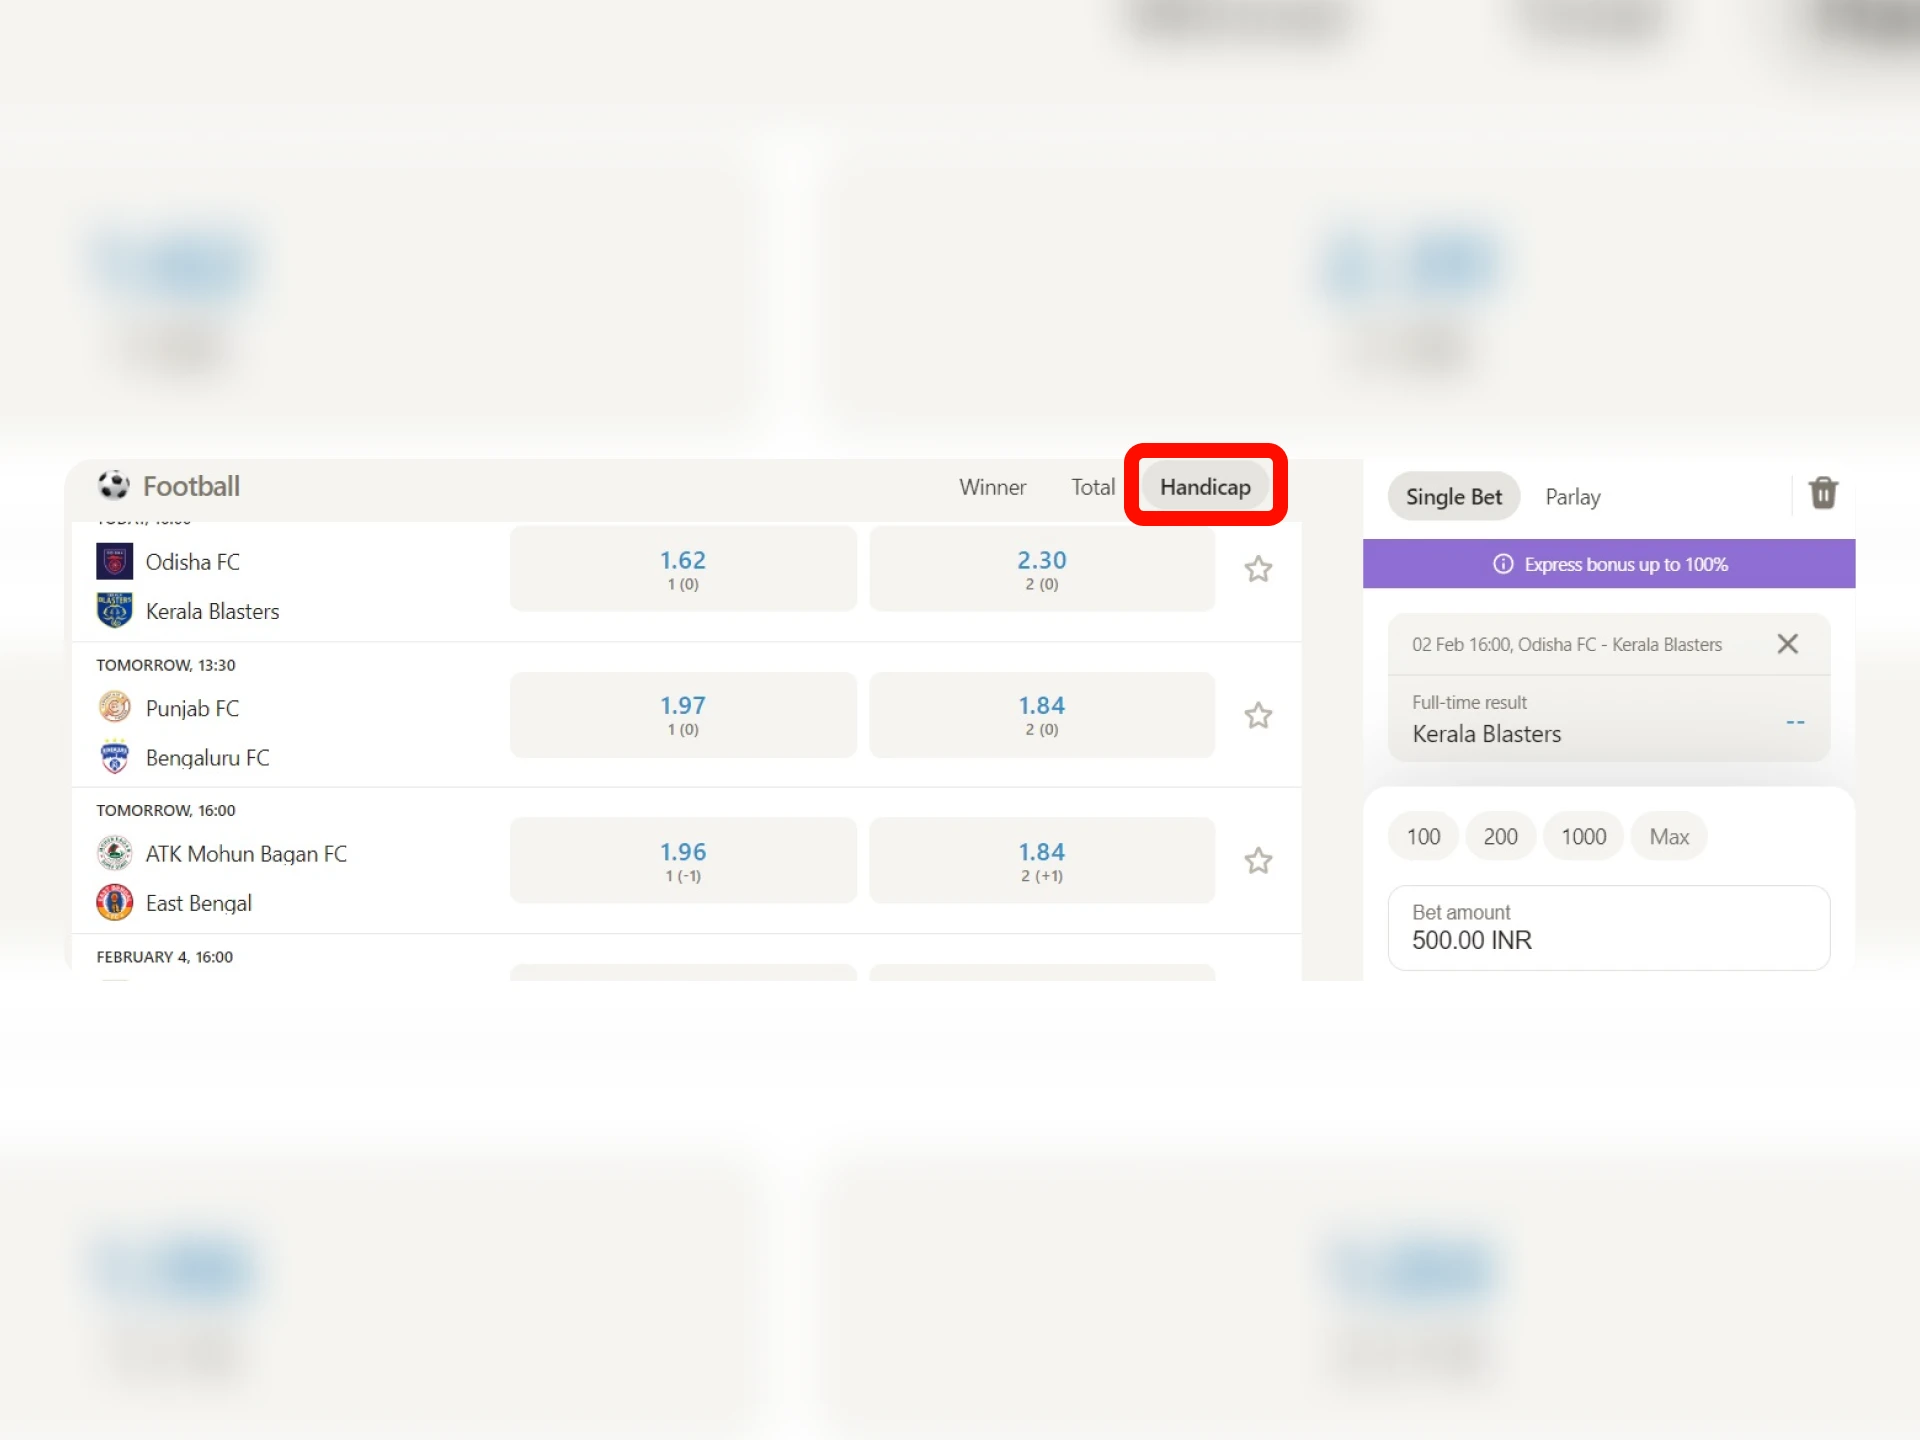Click Punjab FC team icon
The height and width of the screenshot is (1440, 1920).
click(x=113, y=708)
